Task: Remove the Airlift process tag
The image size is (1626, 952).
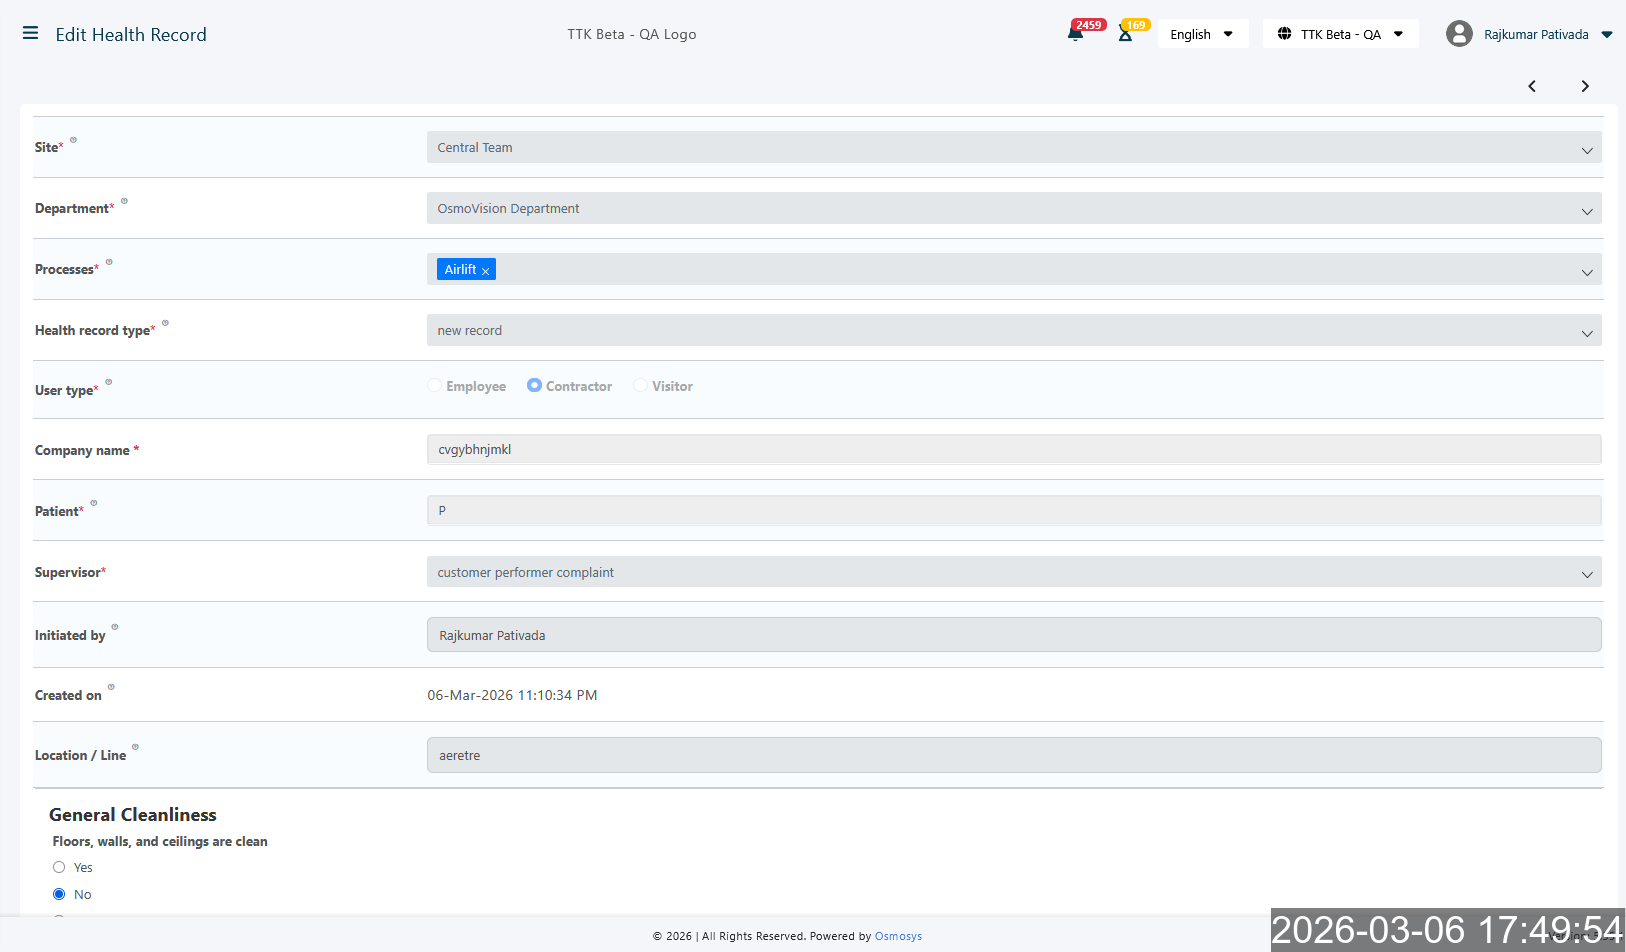Action: [486, 271]
